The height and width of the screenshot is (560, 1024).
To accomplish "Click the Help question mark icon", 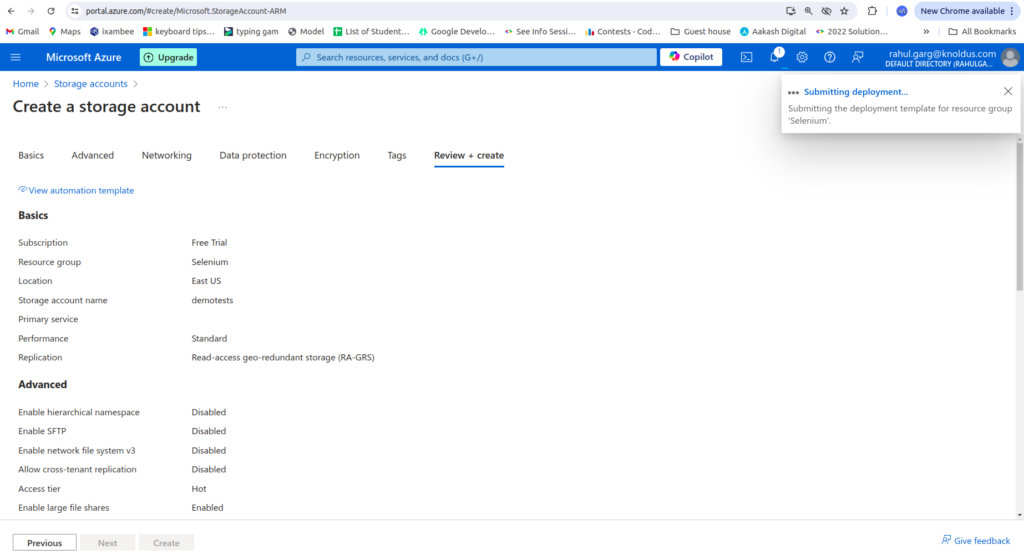I will [829, 57].
